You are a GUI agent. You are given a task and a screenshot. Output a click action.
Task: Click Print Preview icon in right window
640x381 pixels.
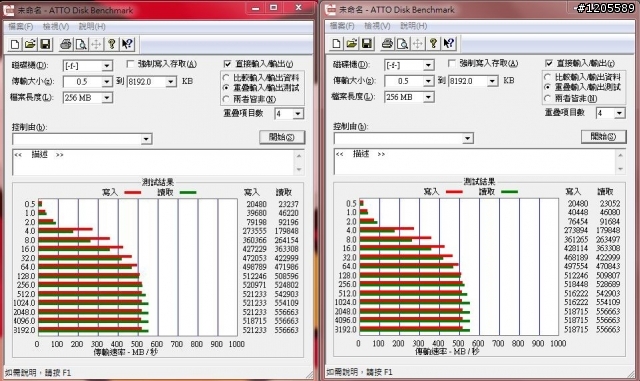pyautogui.click(x=402, y=43)
